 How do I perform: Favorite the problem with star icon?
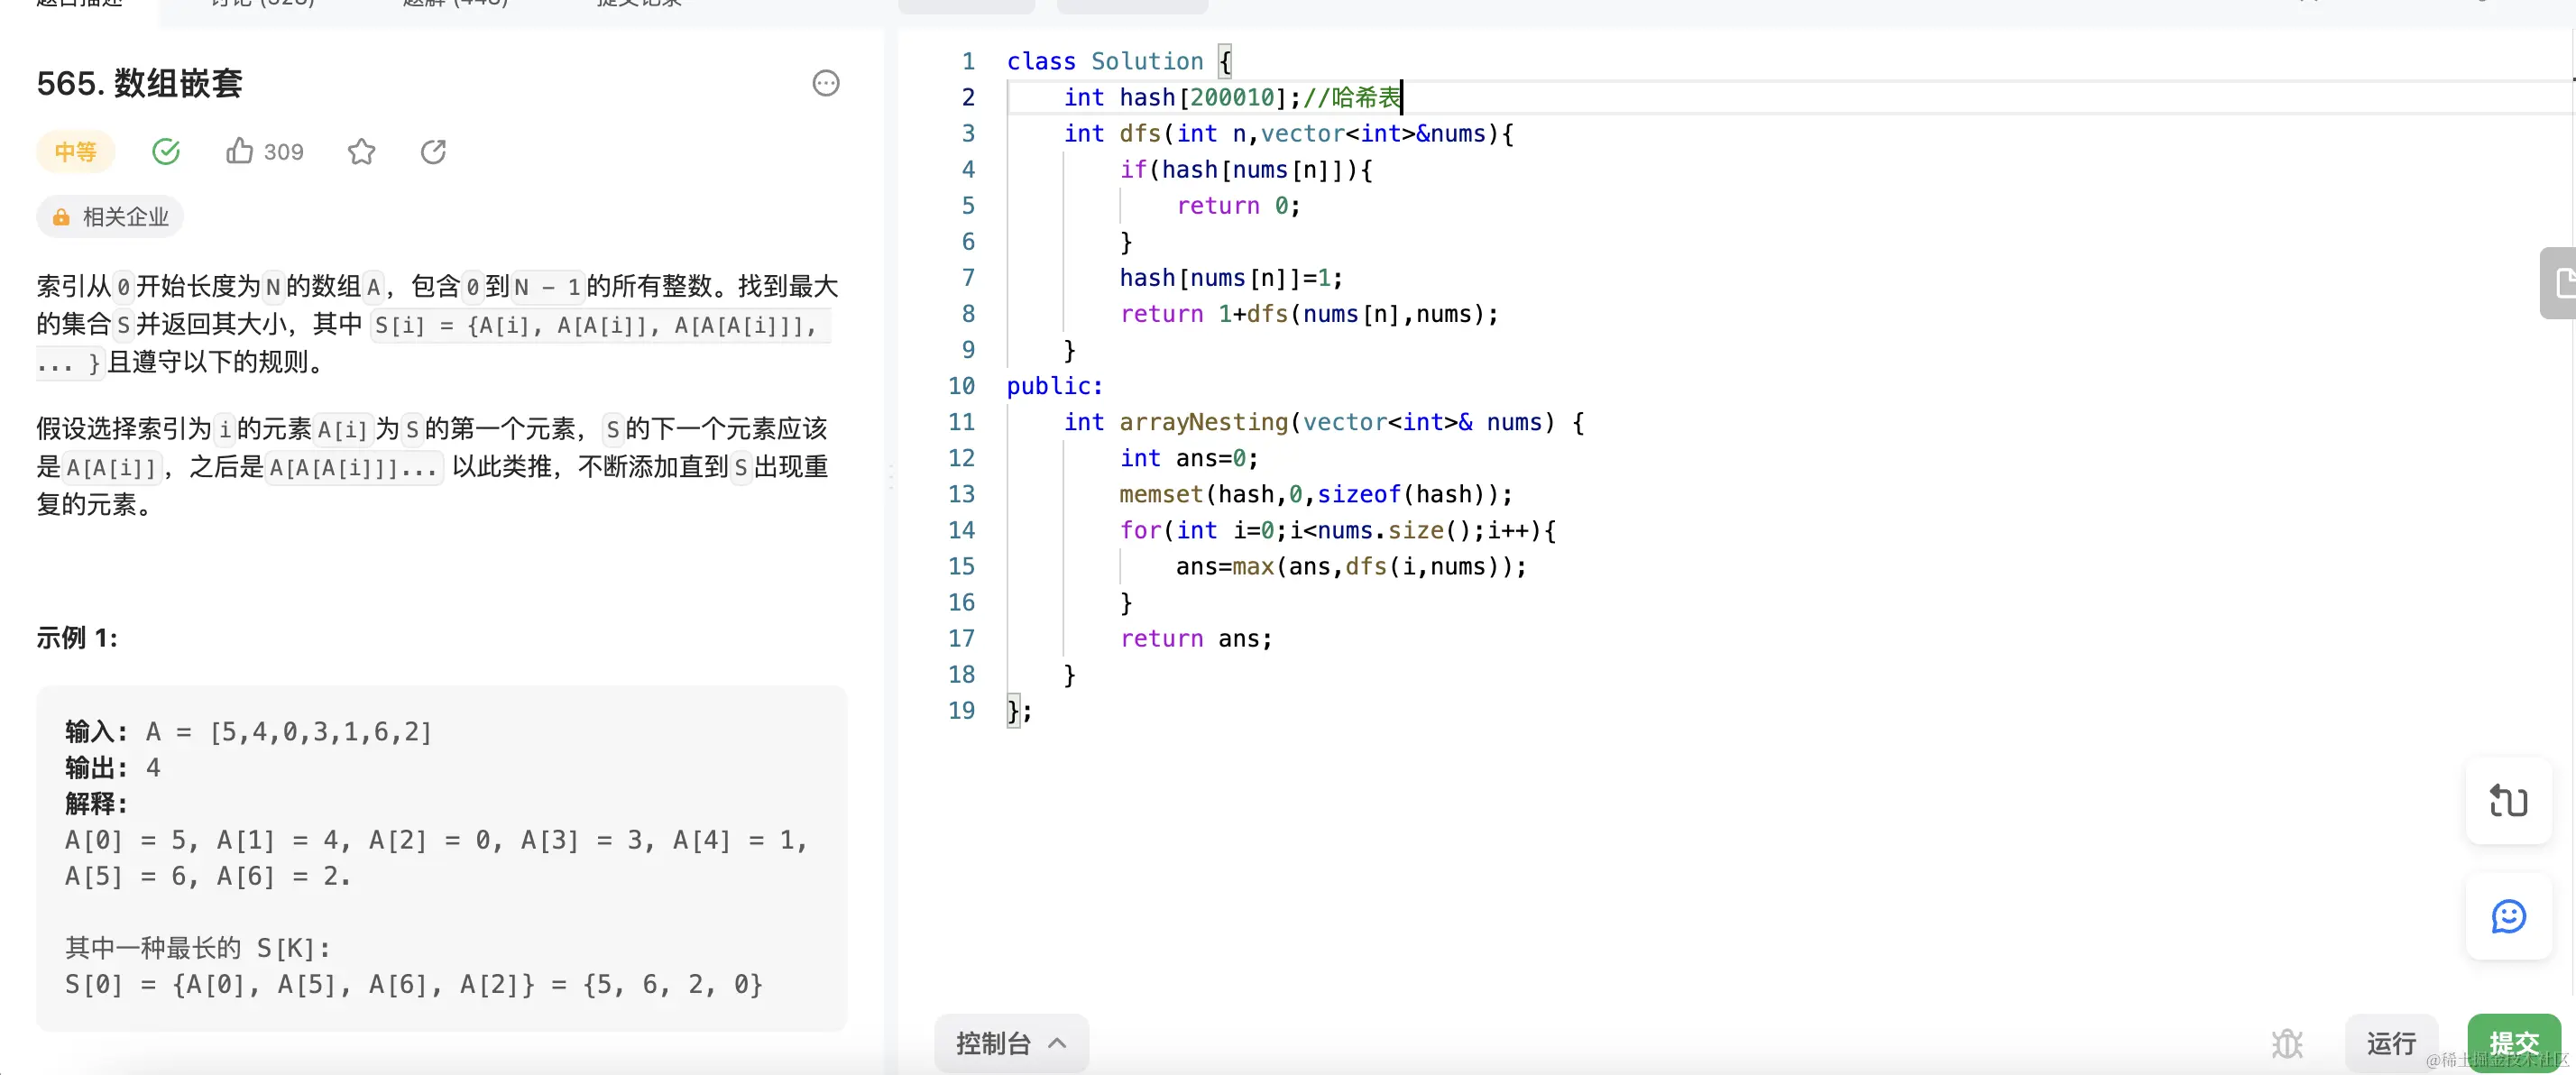coord(361,152)
